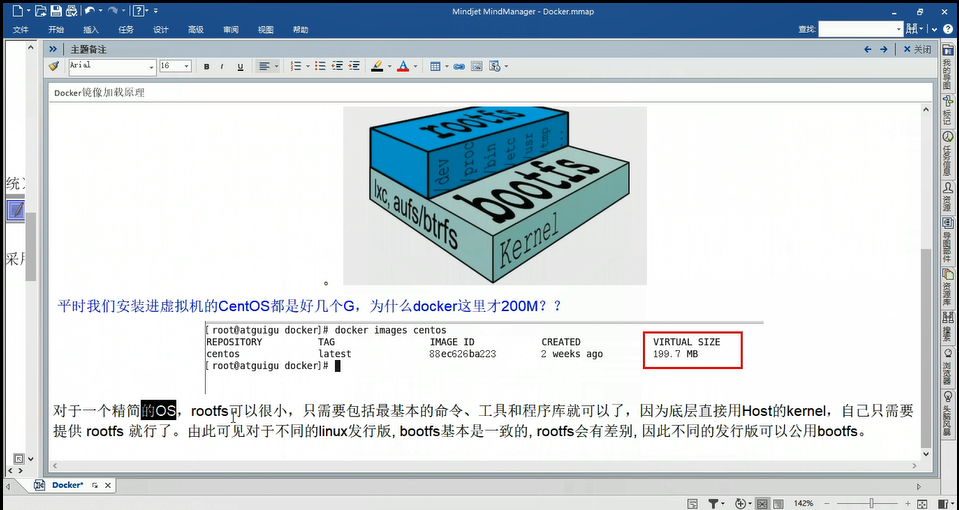Open a file with folder icon
This screenshot has height=510, width=959.
[40, 10]
